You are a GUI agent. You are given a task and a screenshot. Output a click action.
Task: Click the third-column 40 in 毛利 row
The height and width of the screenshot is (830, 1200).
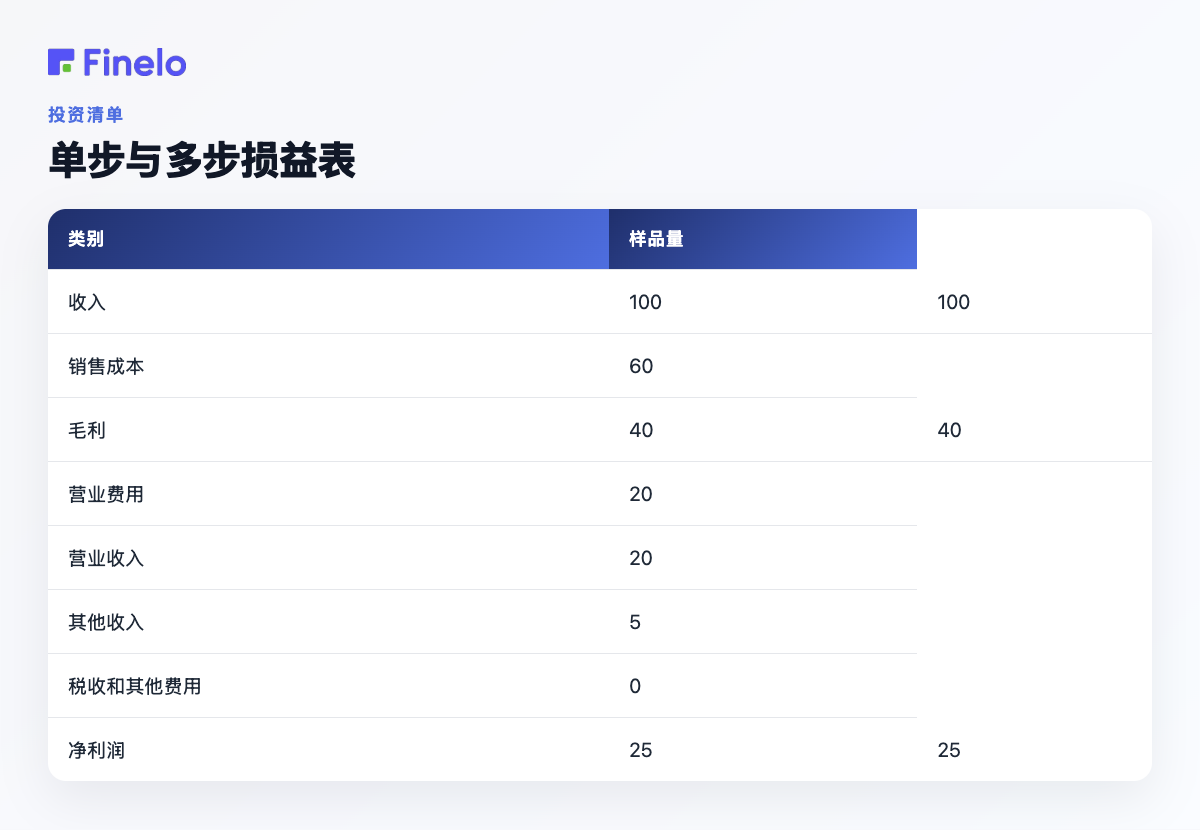pos(949,430)
